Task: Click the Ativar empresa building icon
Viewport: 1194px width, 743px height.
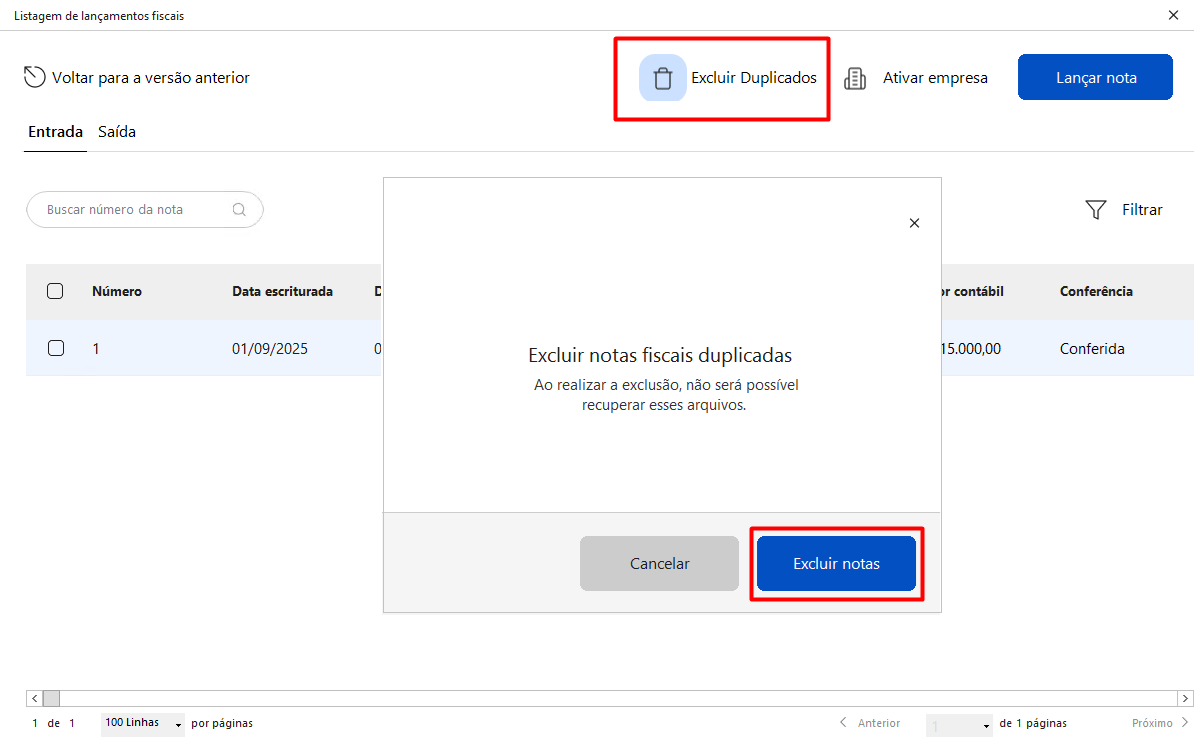Action: tap(855, 78)
